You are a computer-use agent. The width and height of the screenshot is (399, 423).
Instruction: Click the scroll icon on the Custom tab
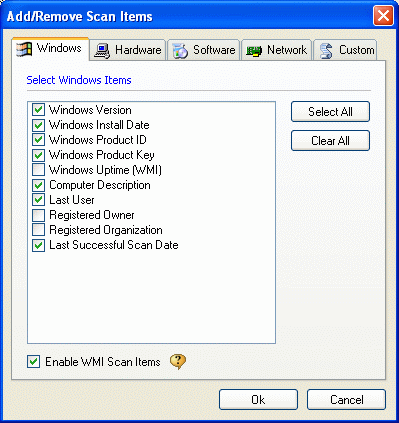click(x=326, y=51)
